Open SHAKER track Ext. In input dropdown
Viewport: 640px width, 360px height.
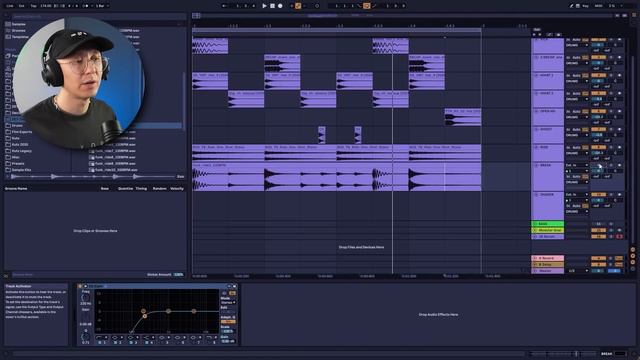click(577, 195)
